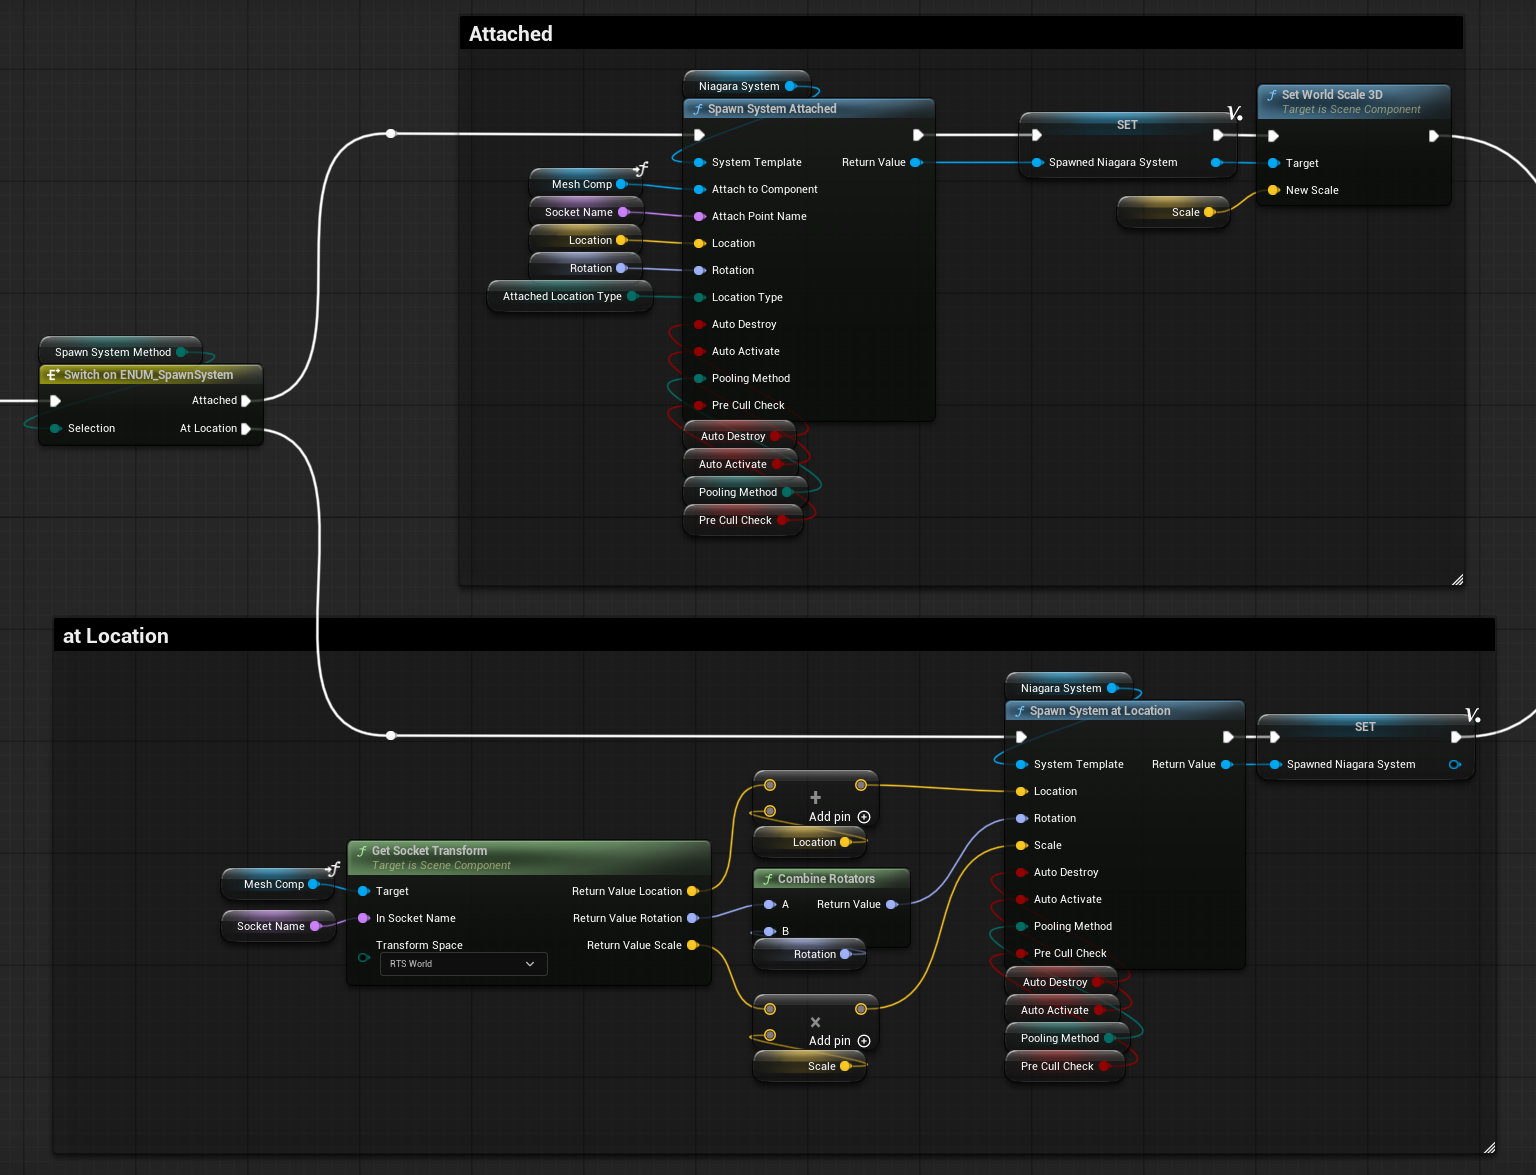Click the Attached execution output pin on Switch node
This screenshot has width=1536, height=1175.
pos(246,401)
